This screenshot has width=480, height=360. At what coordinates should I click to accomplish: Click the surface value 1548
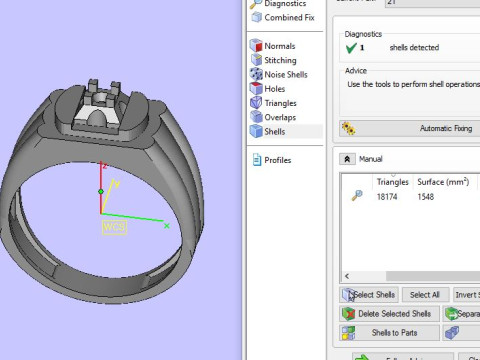(x=426, y=197)
